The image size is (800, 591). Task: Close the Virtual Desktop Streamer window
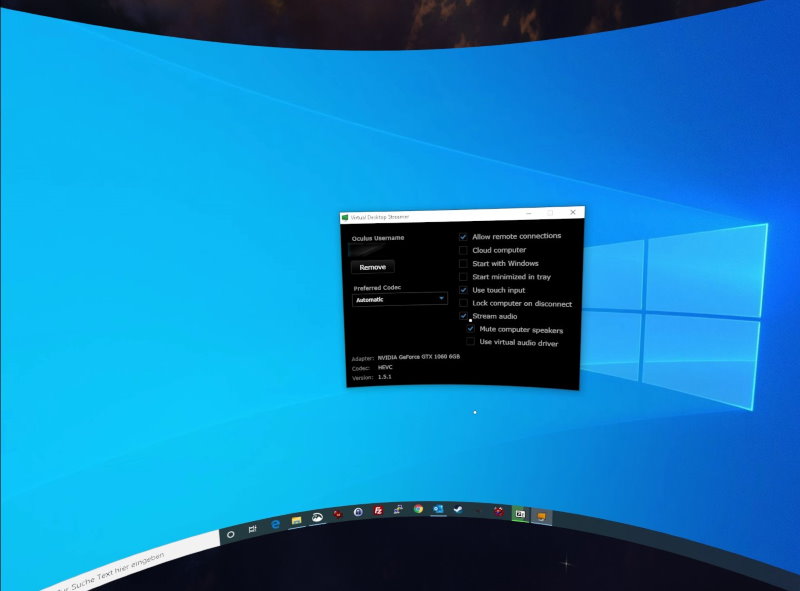(573, 212)
